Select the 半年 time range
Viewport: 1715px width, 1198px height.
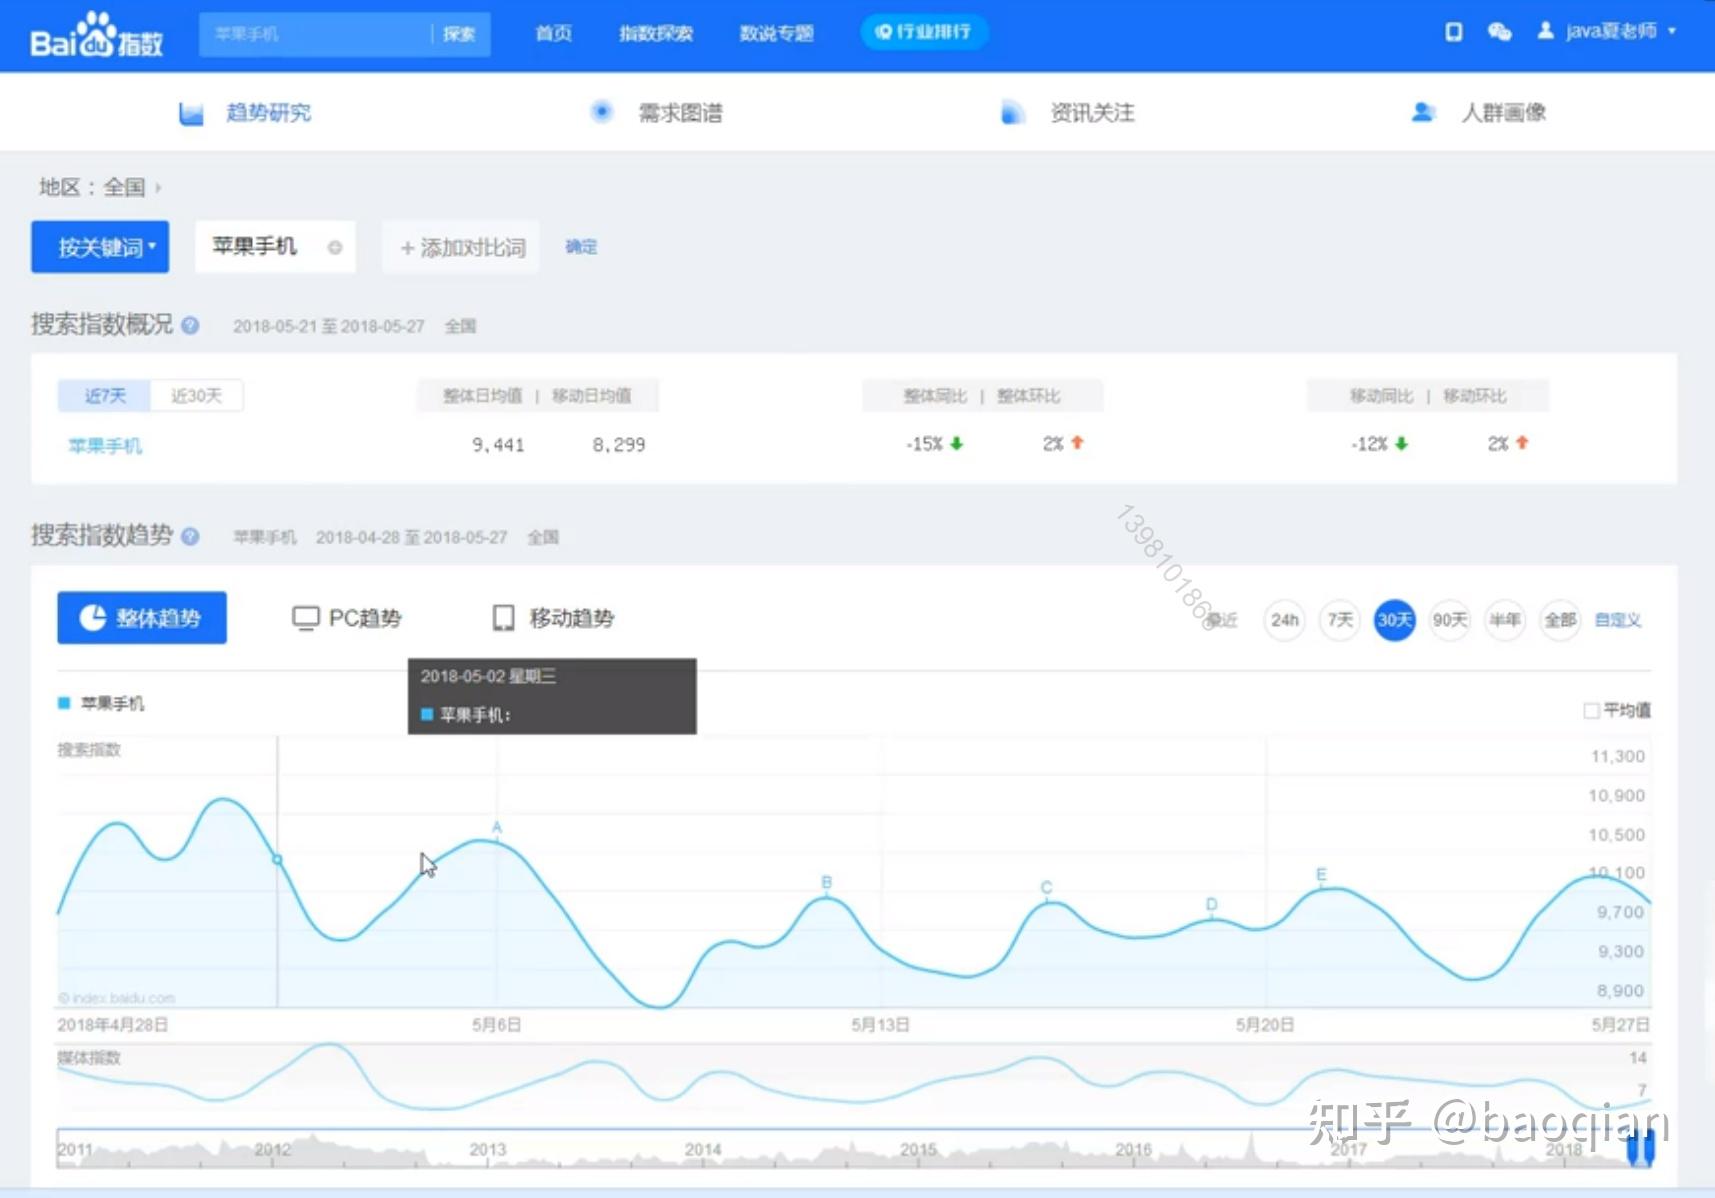pos(1504,620)
